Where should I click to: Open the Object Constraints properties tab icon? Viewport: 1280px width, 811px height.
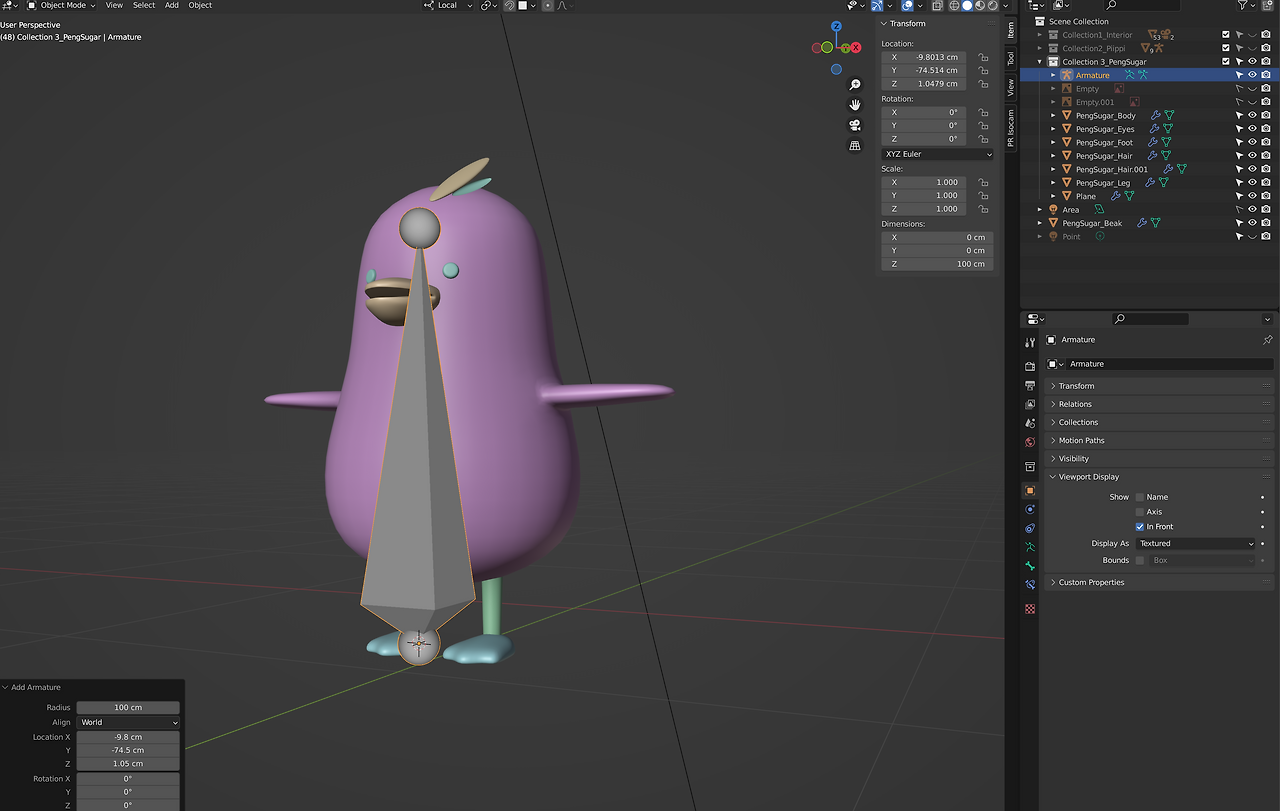pos(1030,528)
